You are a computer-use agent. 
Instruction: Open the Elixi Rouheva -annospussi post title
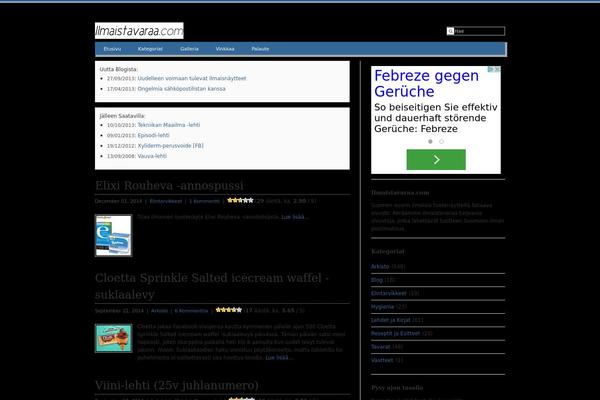[x=169, y=186]
